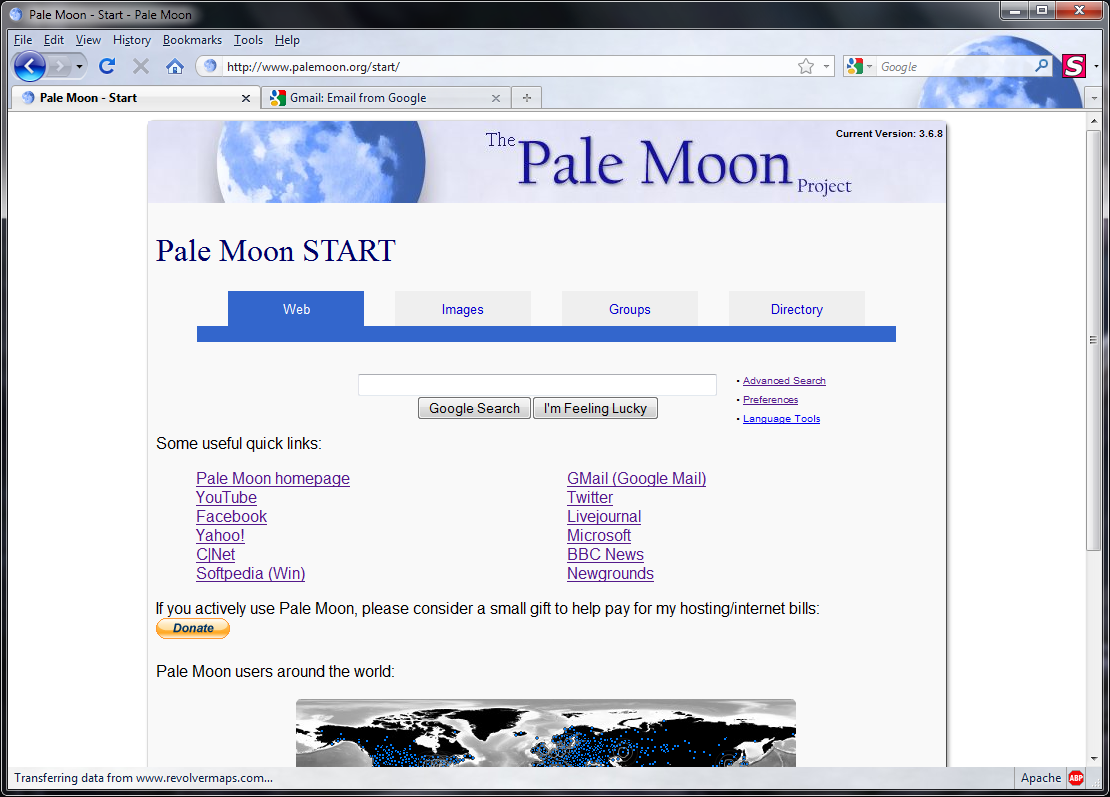Click the vertical scrollbar thumb
This screenshot has width=1110, height=797.
click(x=1094, y=340)
